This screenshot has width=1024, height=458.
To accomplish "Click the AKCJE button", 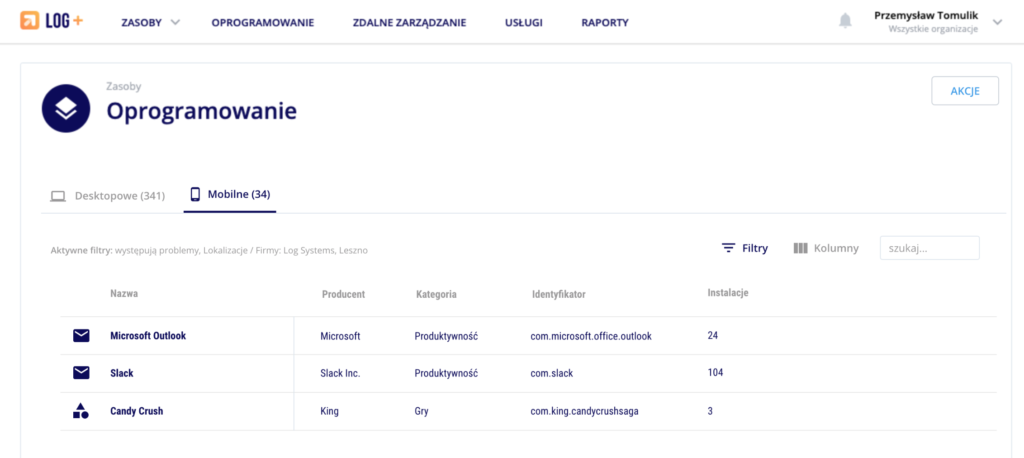I will tap(965, 91).
